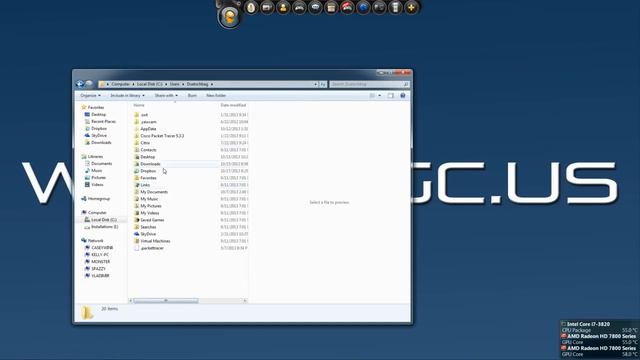Launch the red cap dock icon
This screenshot has height=360, width=640.
(x=347, y=7)
